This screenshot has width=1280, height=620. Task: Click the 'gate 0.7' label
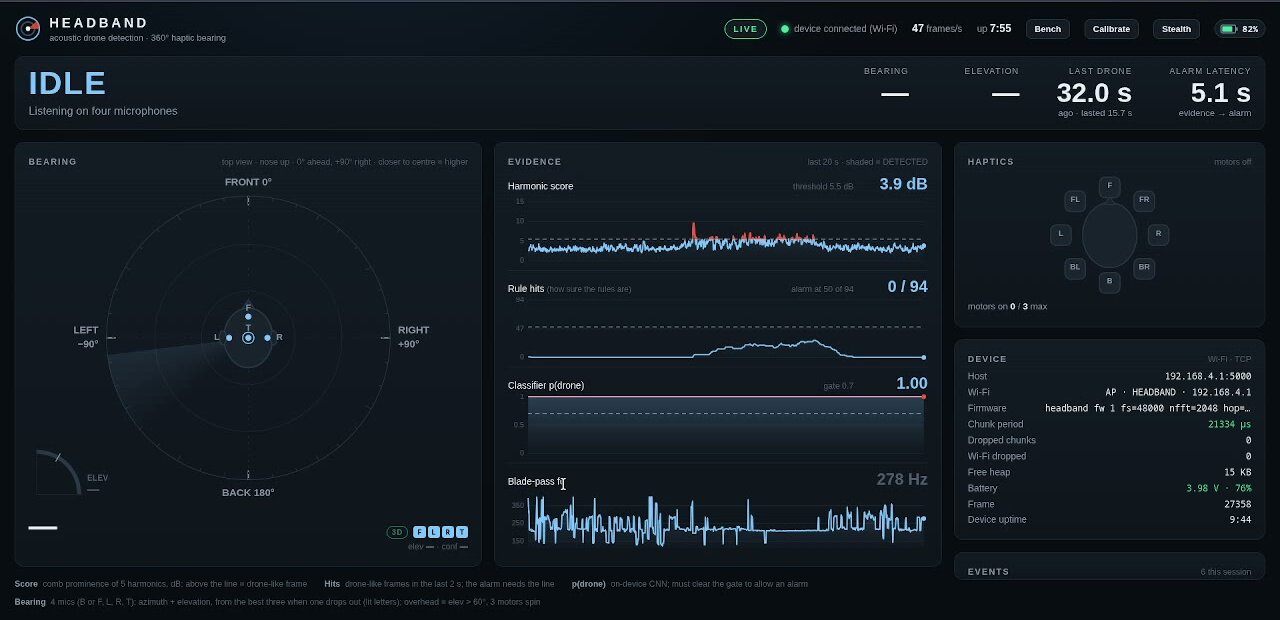tap(838, 385)
